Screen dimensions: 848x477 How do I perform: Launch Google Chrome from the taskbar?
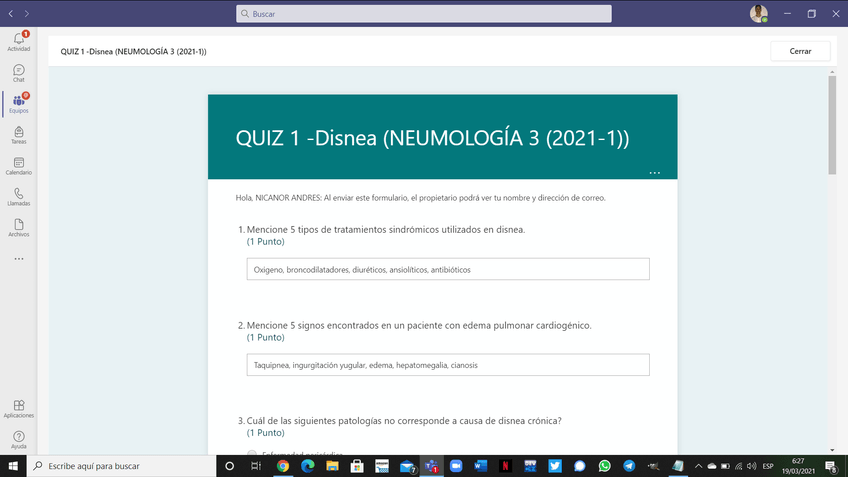(283, 466)
